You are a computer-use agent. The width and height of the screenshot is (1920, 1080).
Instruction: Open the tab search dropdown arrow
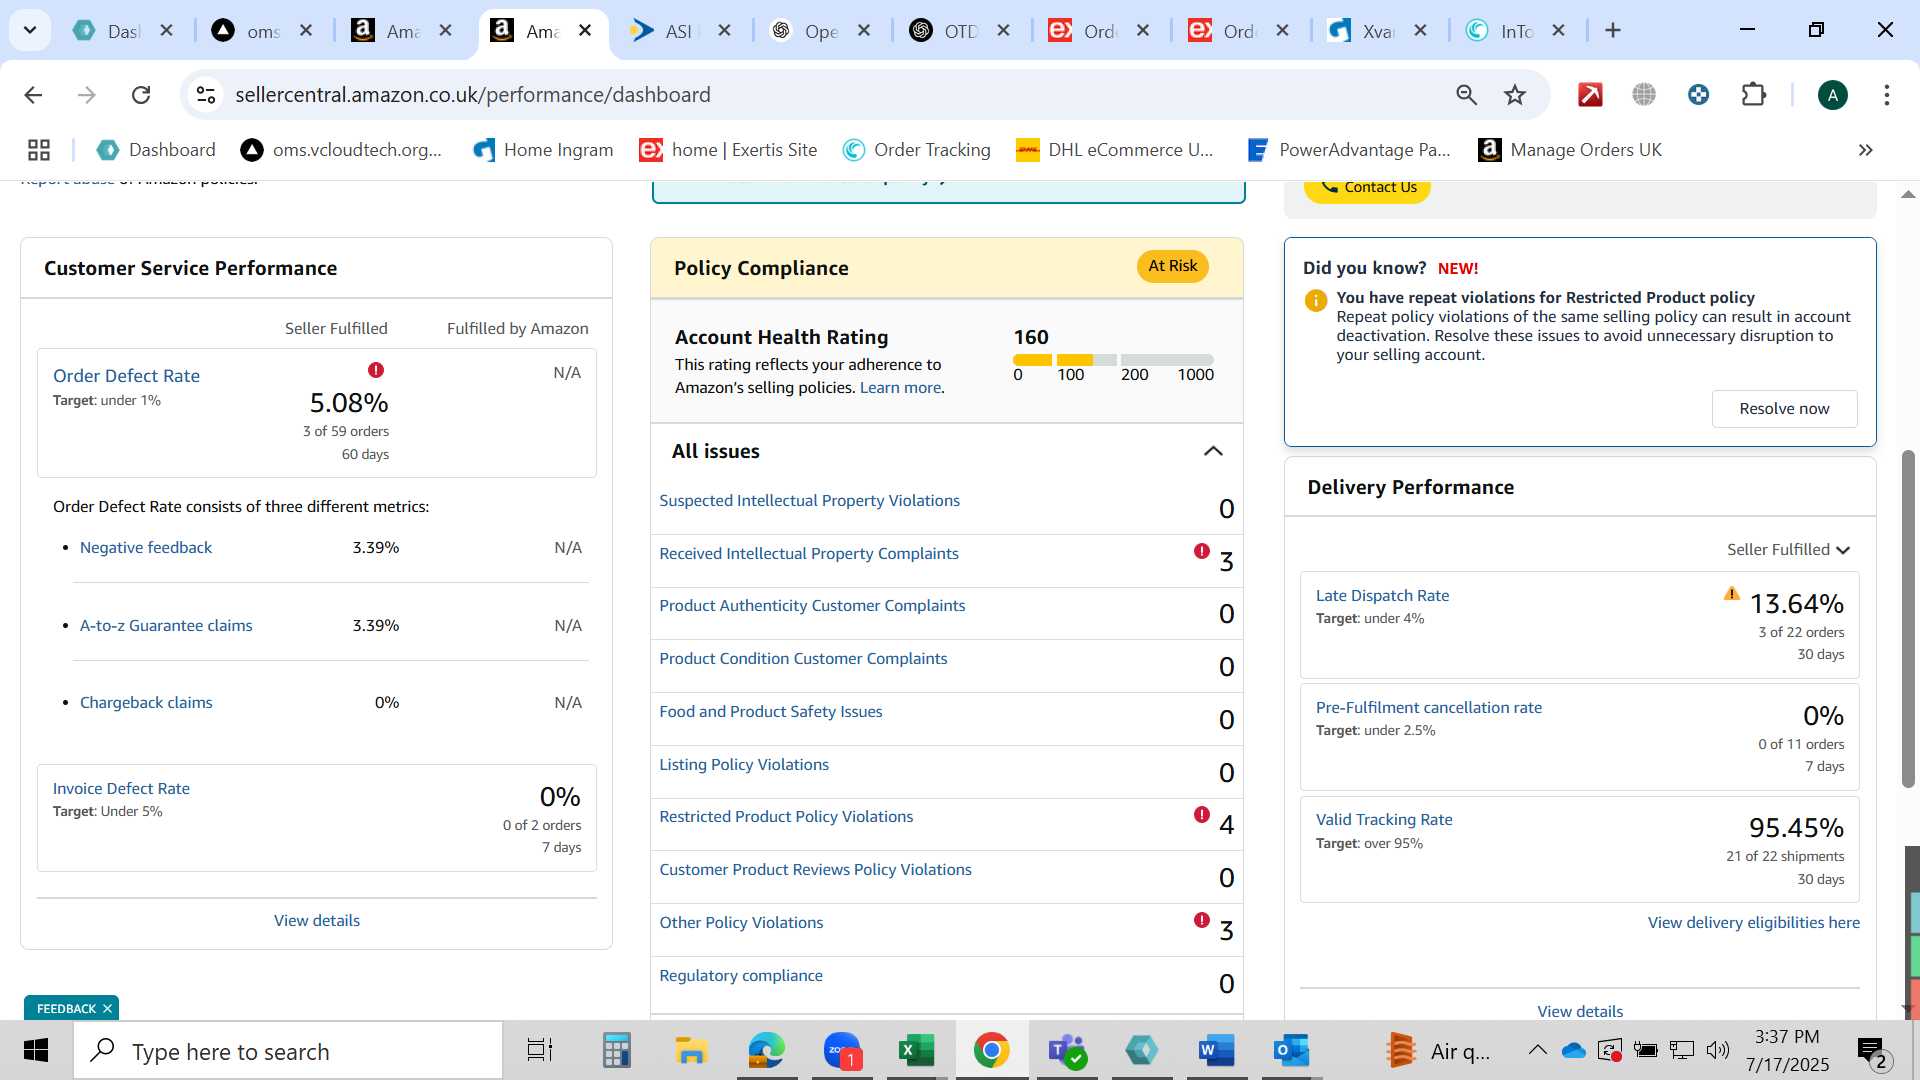[x=30, y=30]
